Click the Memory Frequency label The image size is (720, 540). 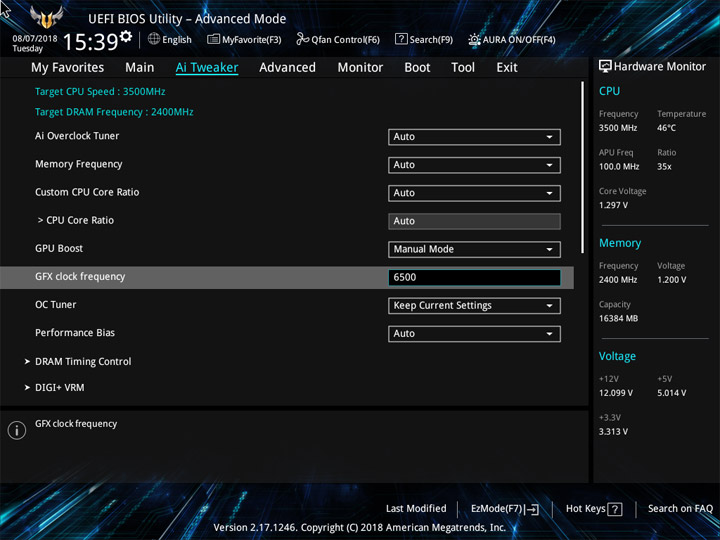pyautogui.click(x=79, y=164)
